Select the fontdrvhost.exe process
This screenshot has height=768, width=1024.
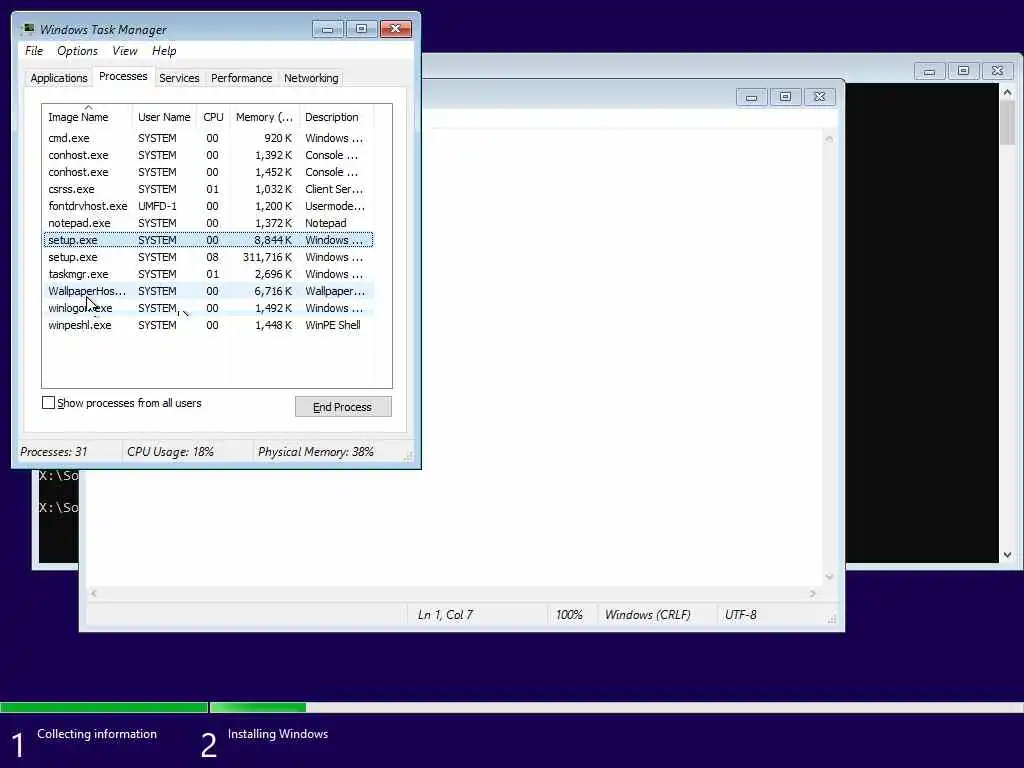pyautogui.click(x=208, y=206)
